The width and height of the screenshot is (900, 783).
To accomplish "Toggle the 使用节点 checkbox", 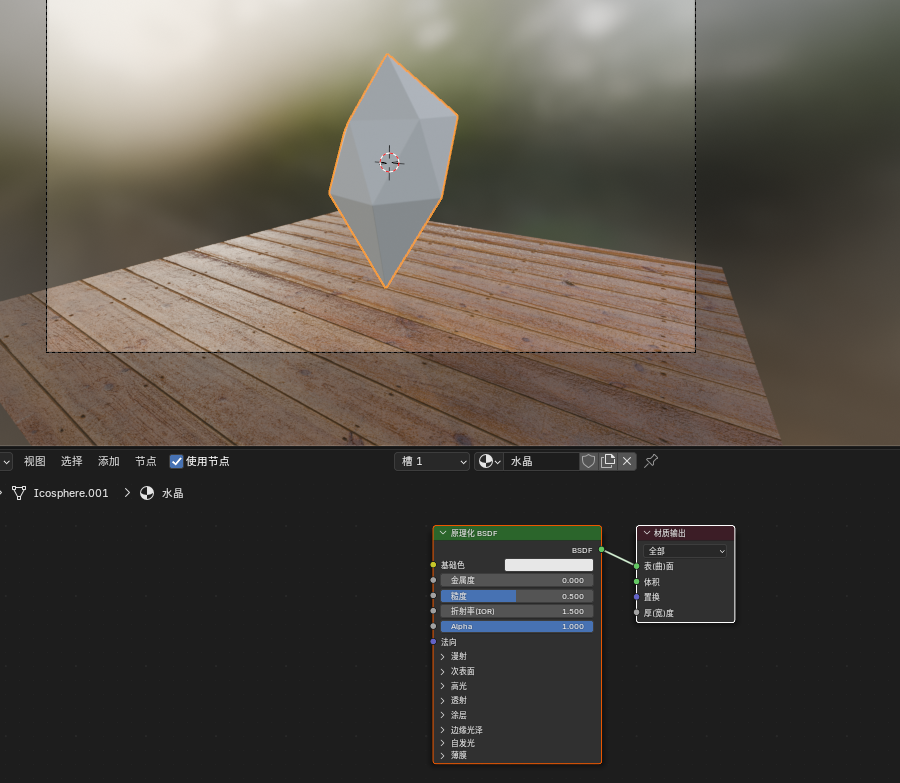I will point(176,461).
